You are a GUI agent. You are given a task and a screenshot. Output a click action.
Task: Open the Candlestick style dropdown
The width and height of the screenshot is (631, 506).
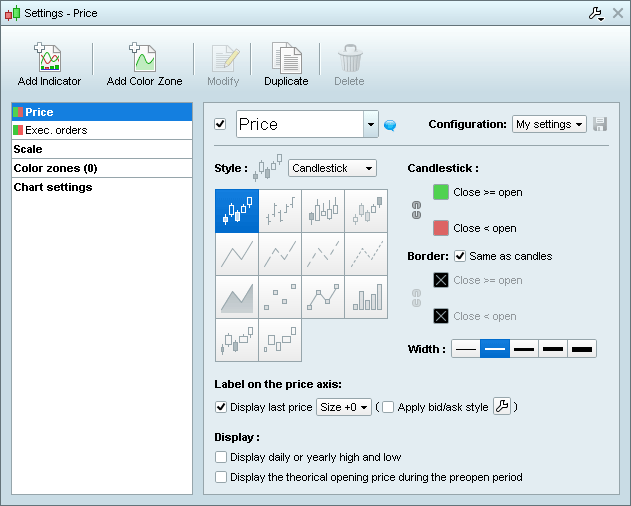332,168
